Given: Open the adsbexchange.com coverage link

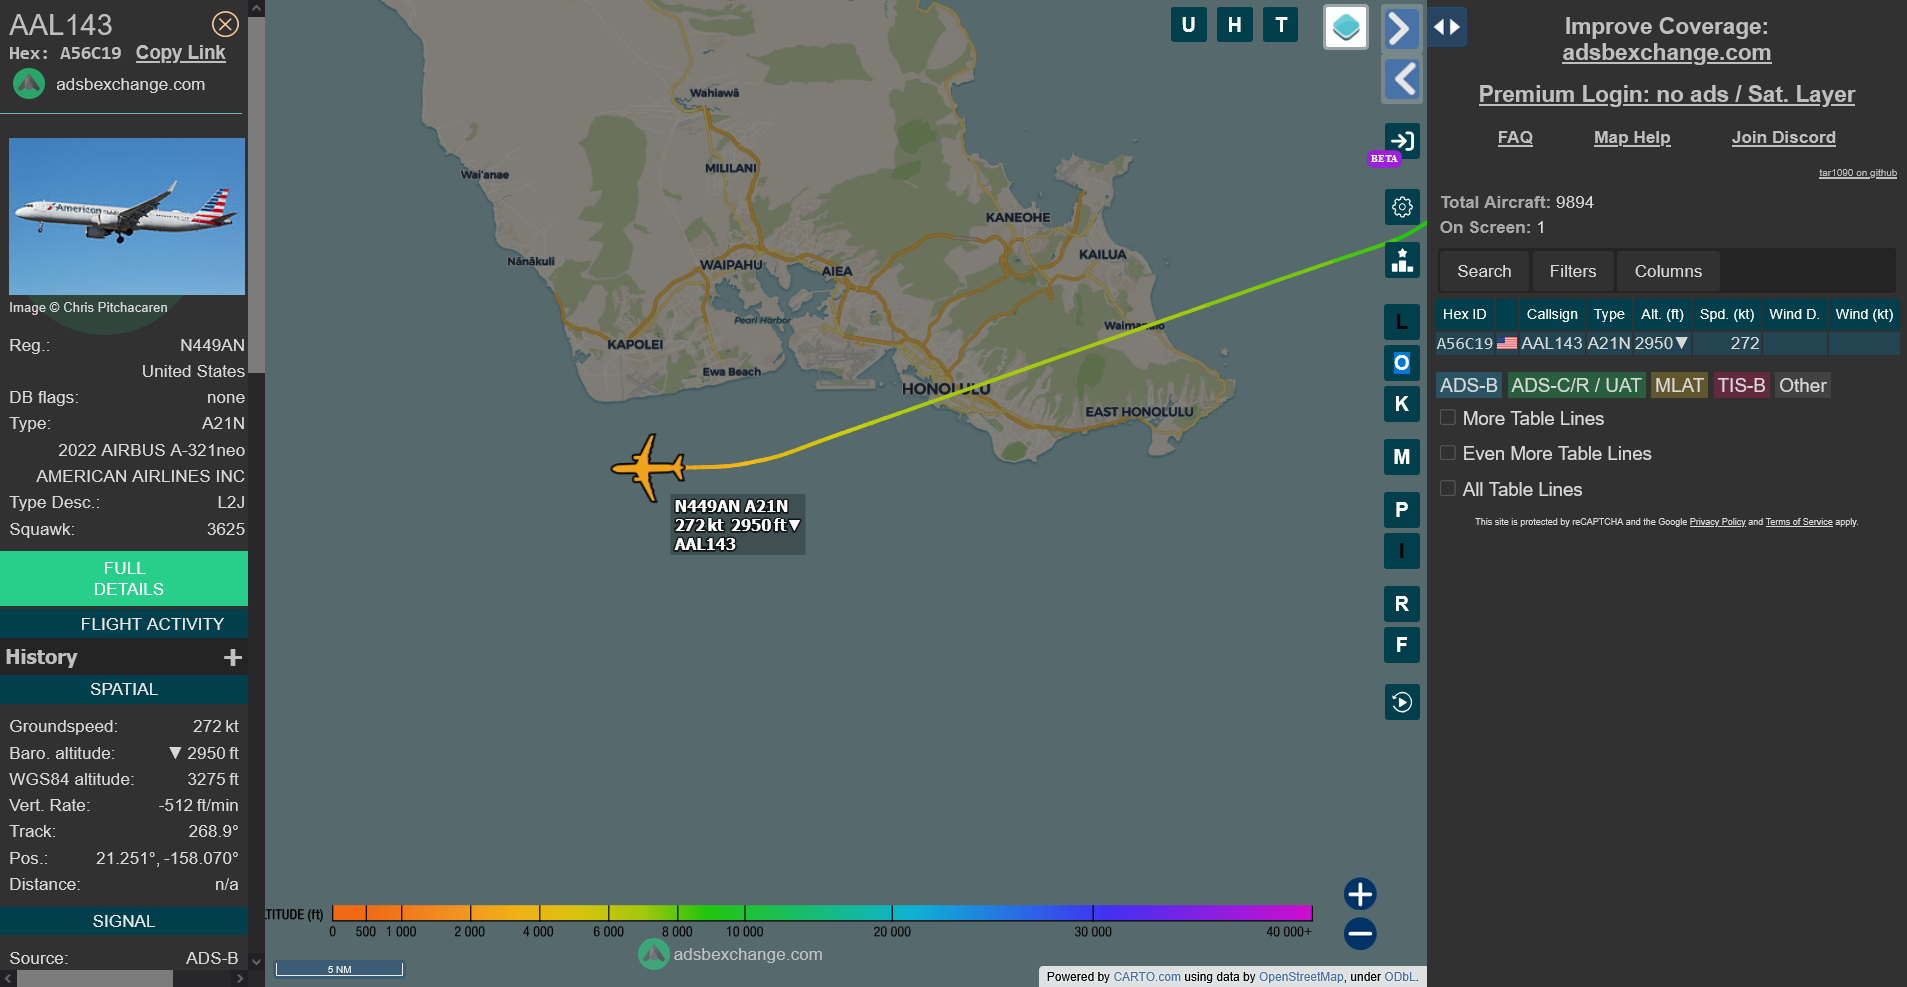Looking at the screenshot, I should [1666, 53].
